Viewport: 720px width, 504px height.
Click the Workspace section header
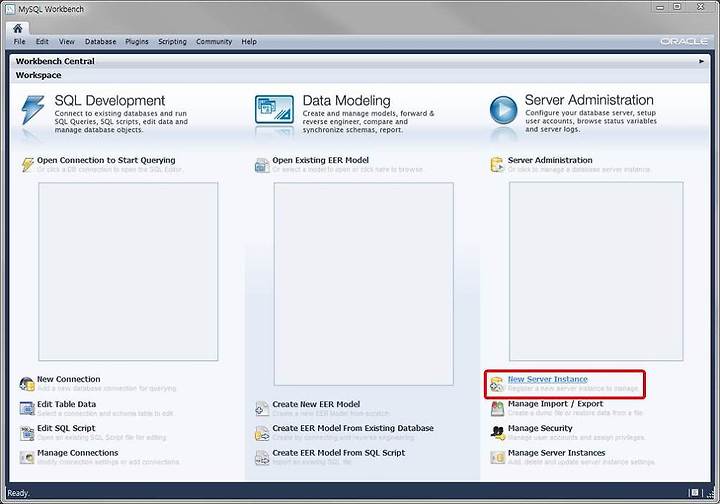tap(39, 75)
